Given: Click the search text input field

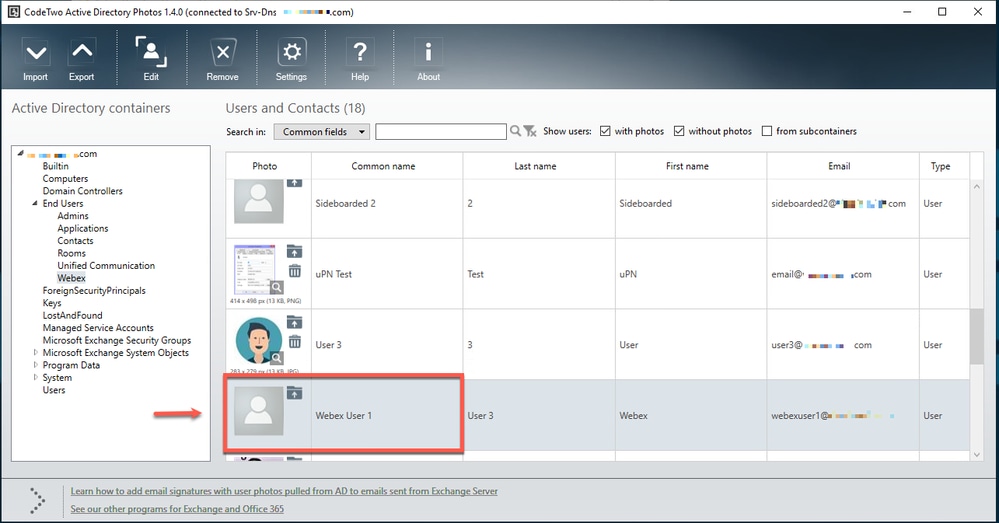Looking at the screenshot, I should (x=441, y=131).
